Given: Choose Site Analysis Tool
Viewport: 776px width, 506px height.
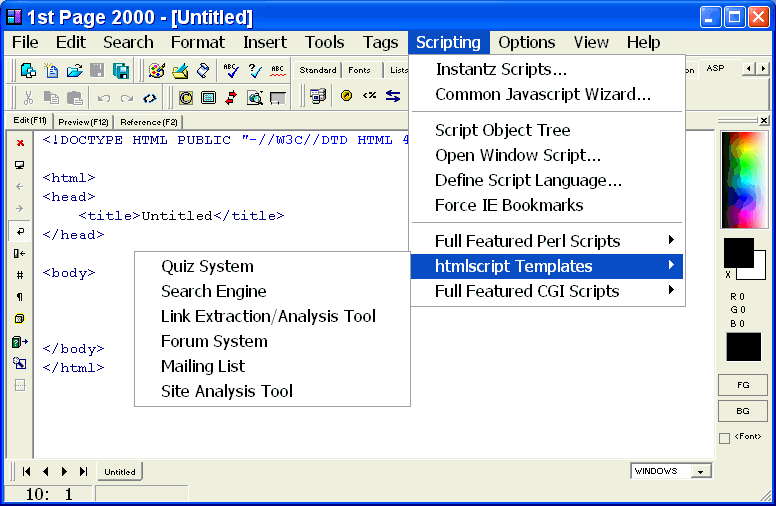Looking at the screenshot, I should click(x=272, y=391).
